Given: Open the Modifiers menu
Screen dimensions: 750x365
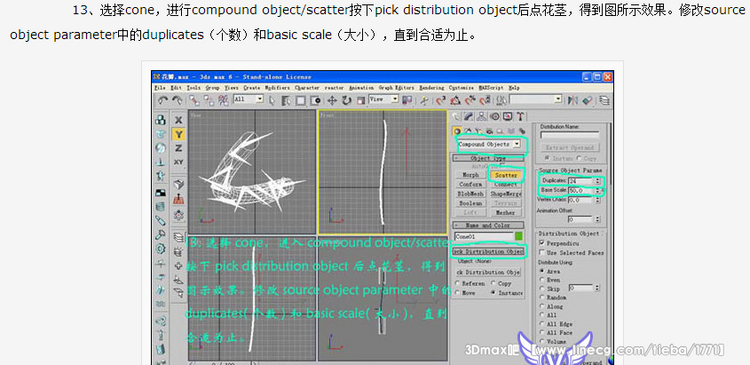Looking at the screenshot, I should (277, 88).
